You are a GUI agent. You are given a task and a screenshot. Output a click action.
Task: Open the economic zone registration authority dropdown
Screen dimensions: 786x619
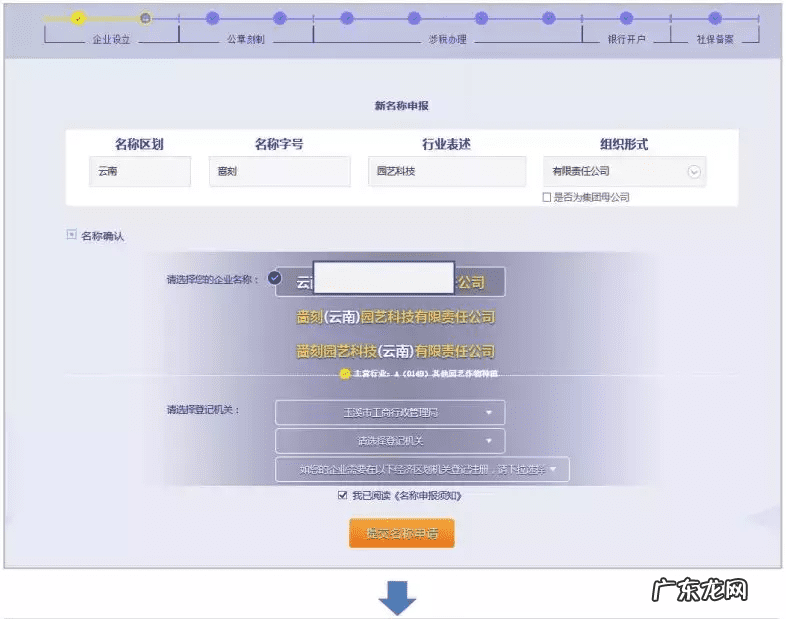click(x=422, y=469)
